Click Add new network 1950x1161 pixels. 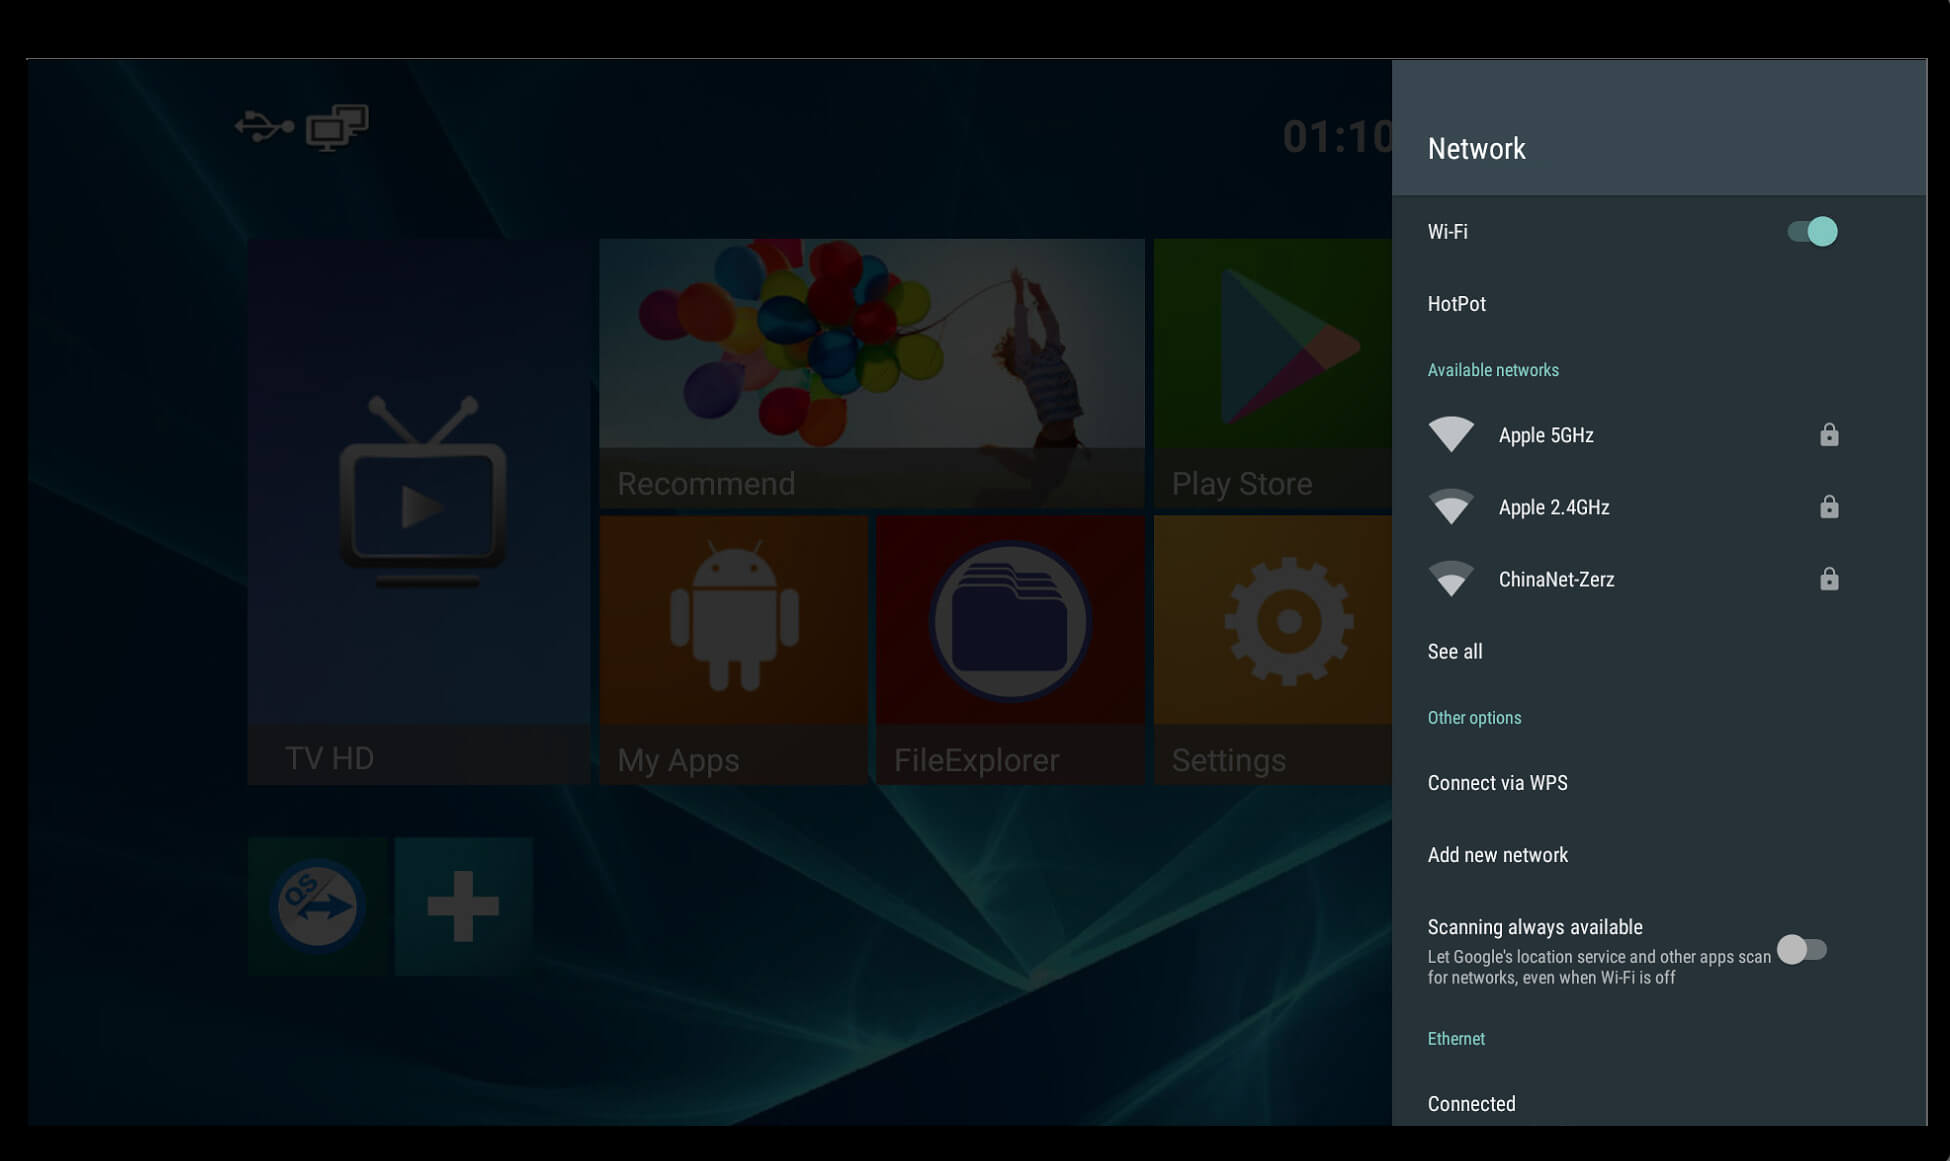(1497, 855)
